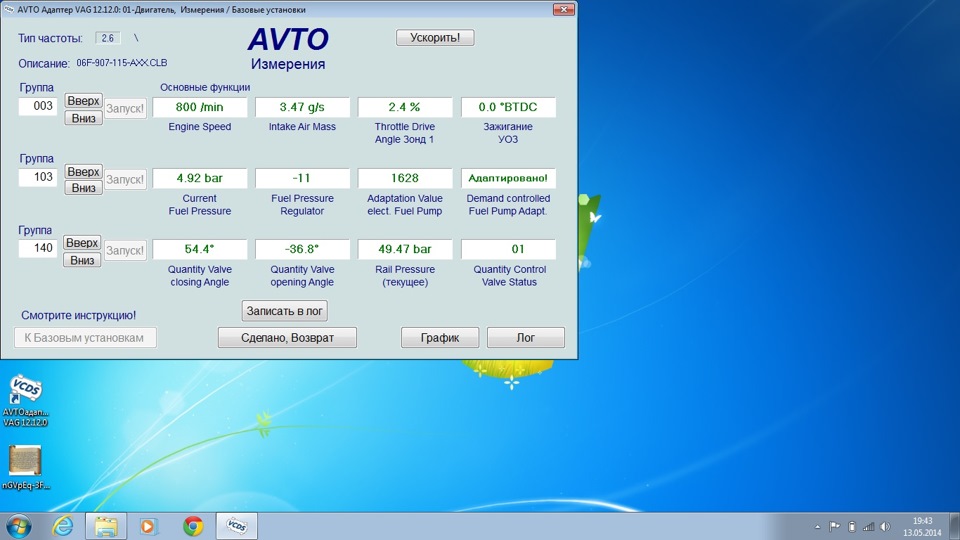Viewport: 960px width, 540px height.
Task: Click the taskbar clock showing 19:43
Action: [x=922, y=527]
